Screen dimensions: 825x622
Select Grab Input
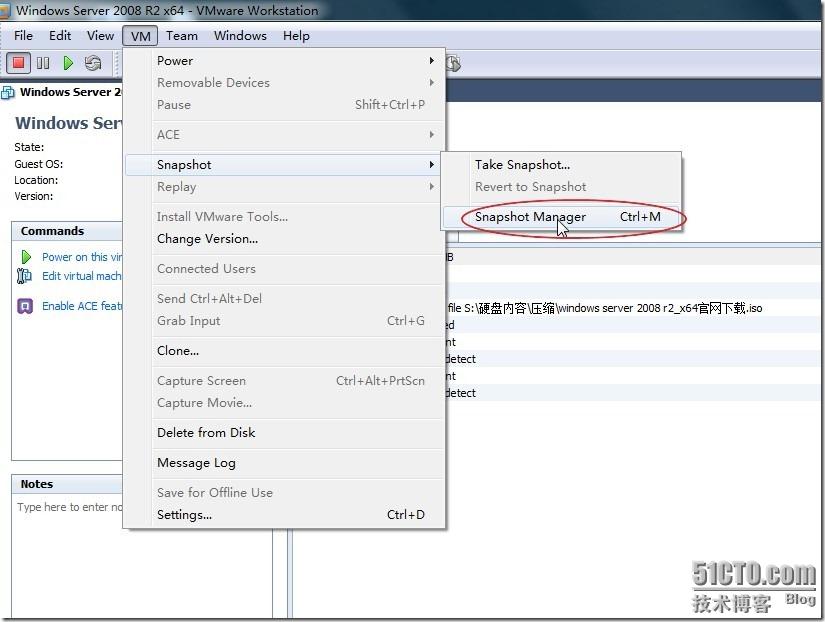pyautogui.click(x=285, y=321)
